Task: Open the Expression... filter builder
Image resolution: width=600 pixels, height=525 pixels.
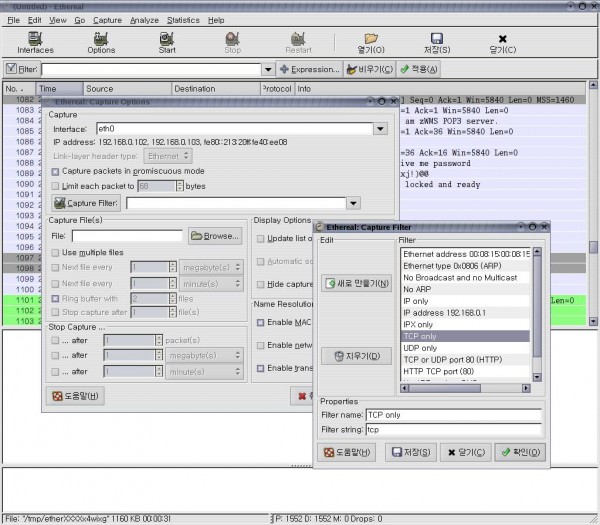Action: [309, 69]
